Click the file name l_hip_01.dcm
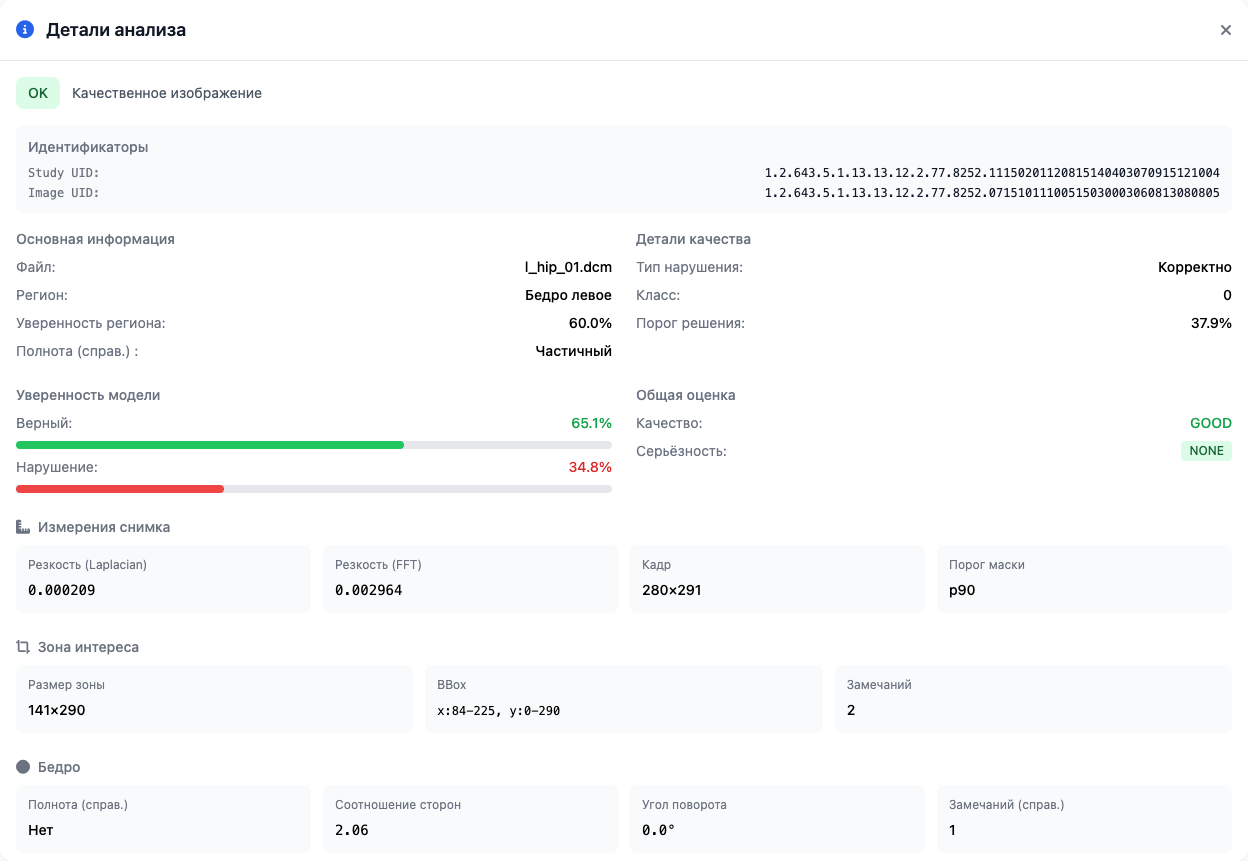This screenshot has height=861, width=1248. pyautogui.click(x=568, y=267)
